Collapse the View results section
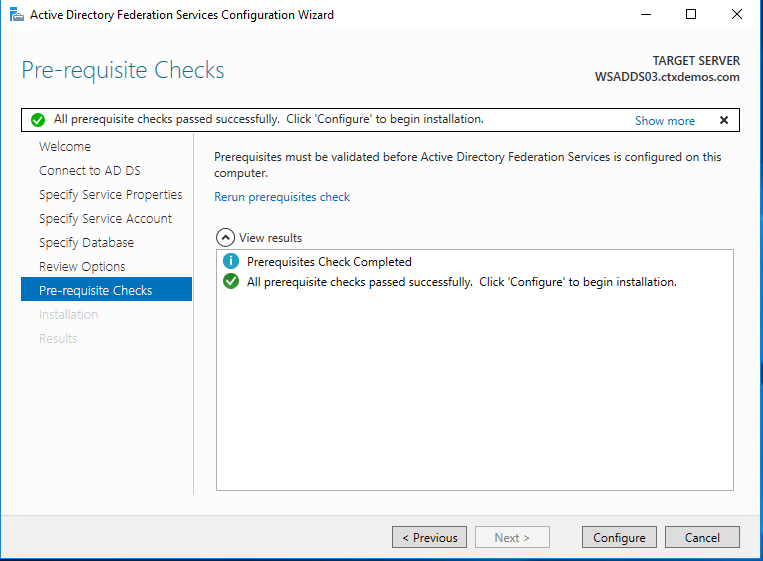Viewport: 763px width, 561px height. pos(226,238)
